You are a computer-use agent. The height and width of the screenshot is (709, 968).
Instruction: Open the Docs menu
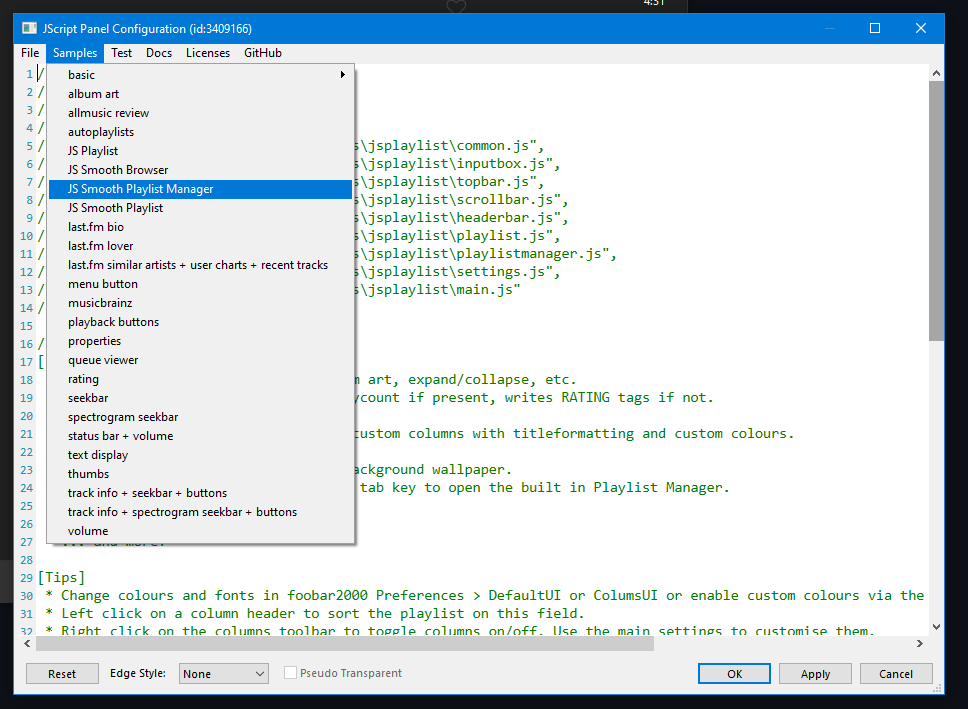(160, 52)
